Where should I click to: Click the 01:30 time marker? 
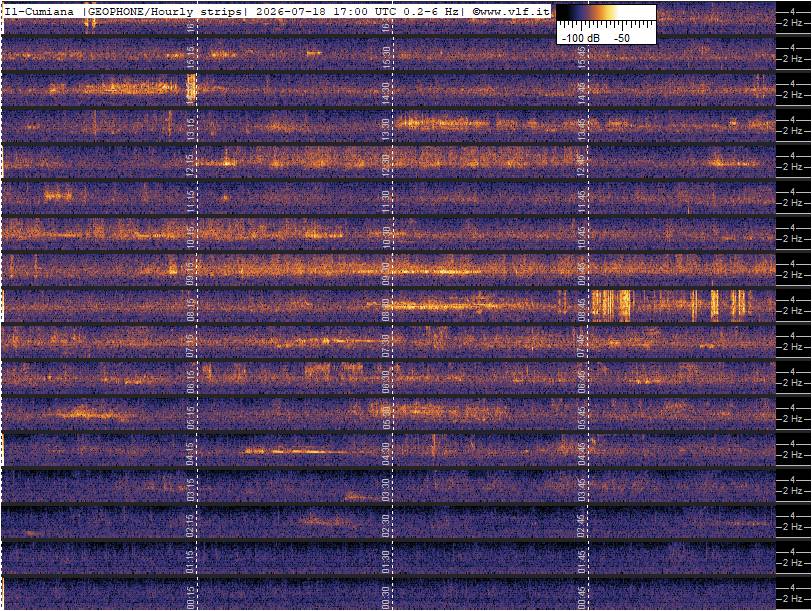click(x=386, y=562)
